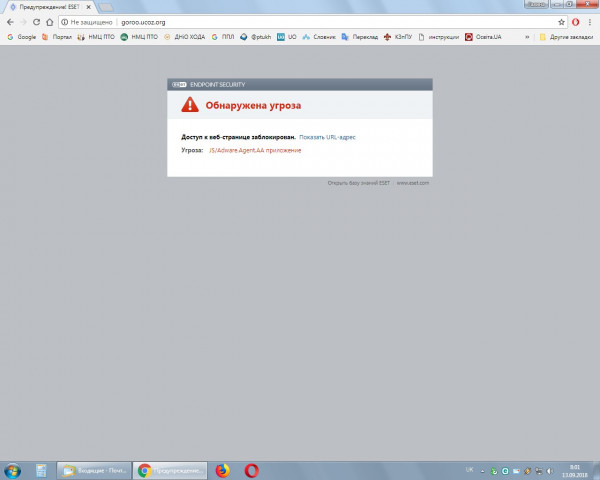Open the НМЦ ПТО bookmark with green icon
Image resolution: width=600 pixels, height=480 pixels.
pyautogui.click(x=139, y=37)
